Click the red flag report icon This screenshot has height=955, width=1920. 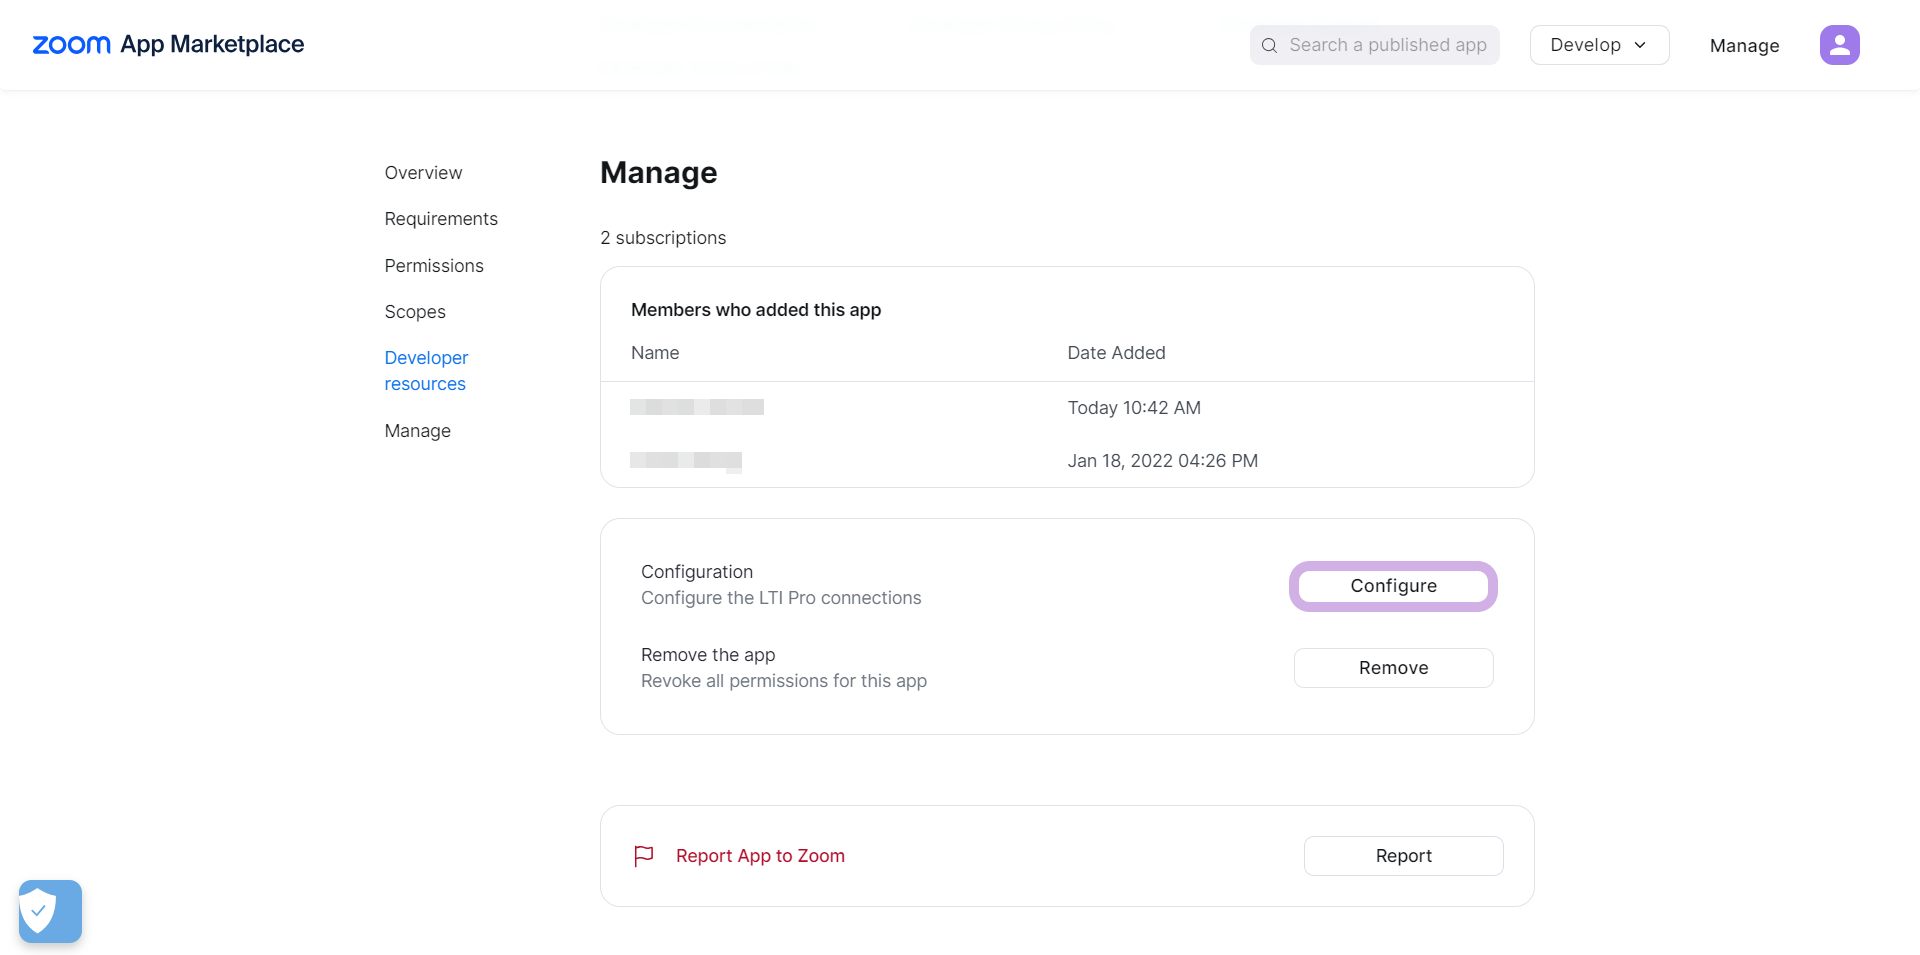click(644, 856)
